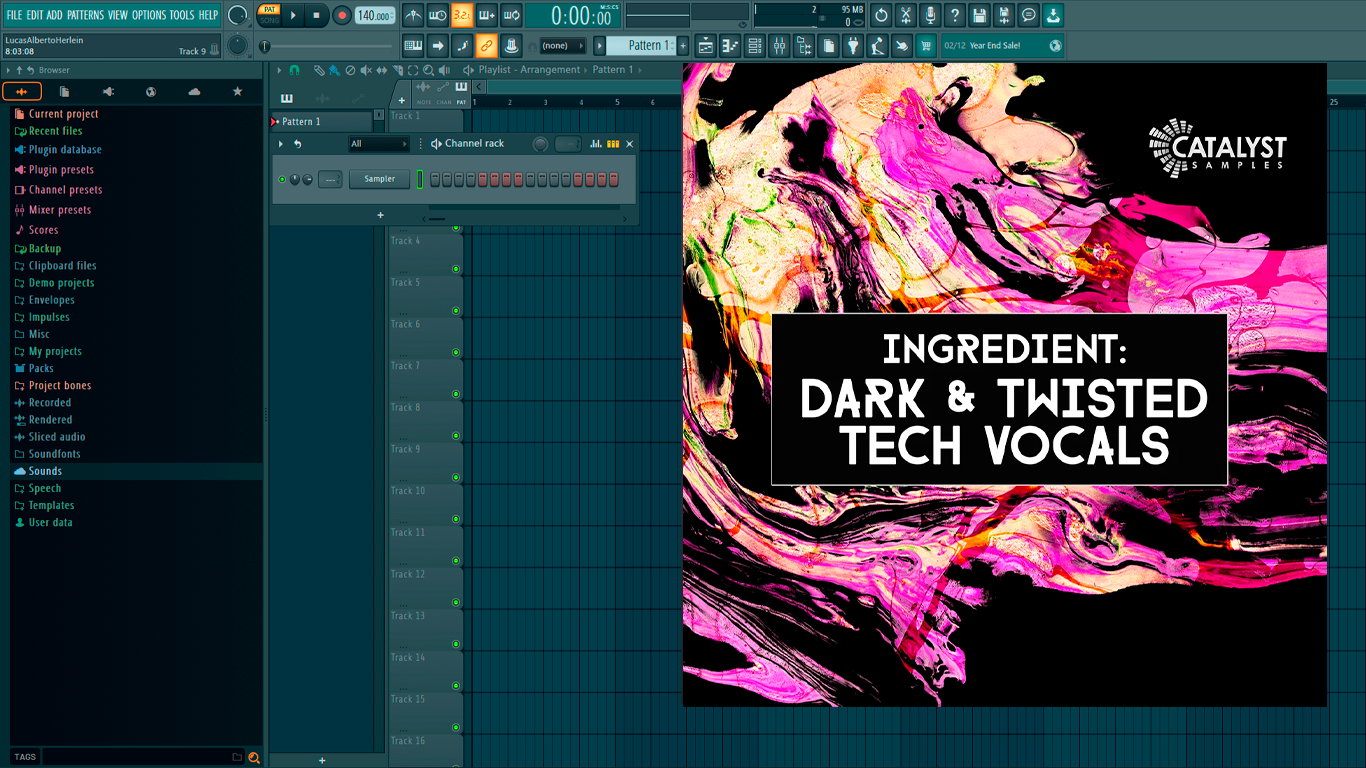
Task: Select the Mute tool in Playlist
Action: [366, 70]
